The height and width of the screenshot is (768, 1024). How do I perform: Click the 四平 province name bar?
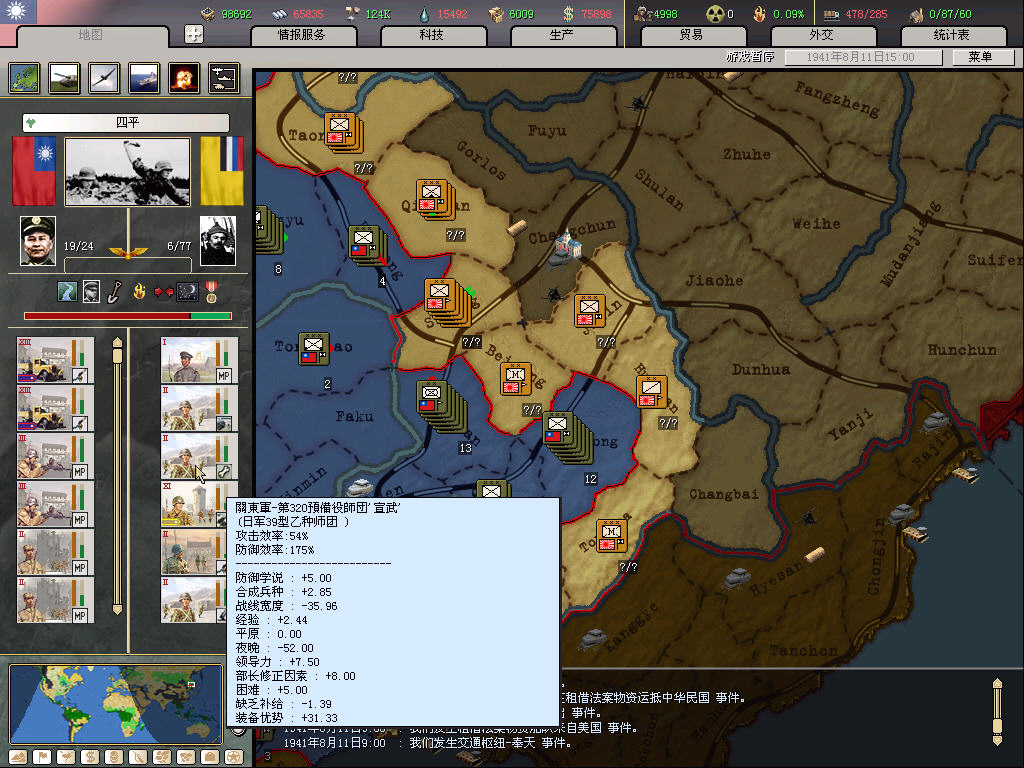tap(127, 122)
